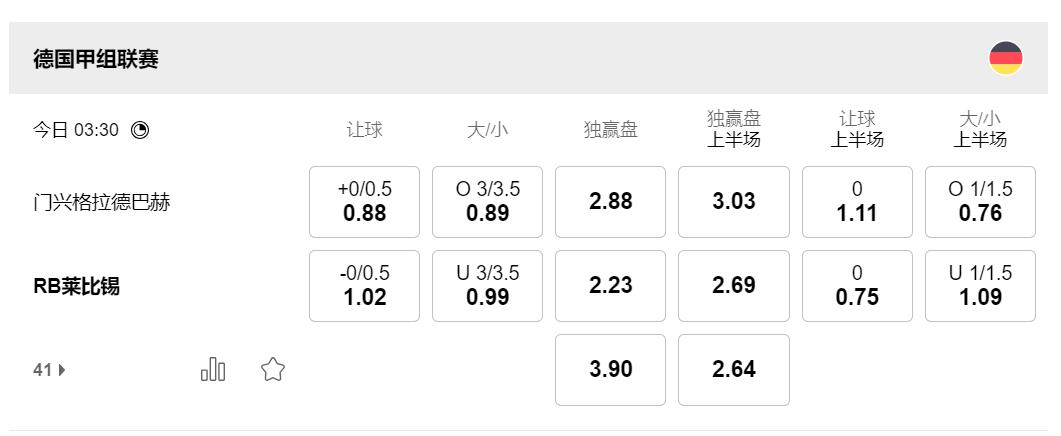
Task: Bet RB莱比锡 to win at 2.23
Action: [x=610, y=286]
